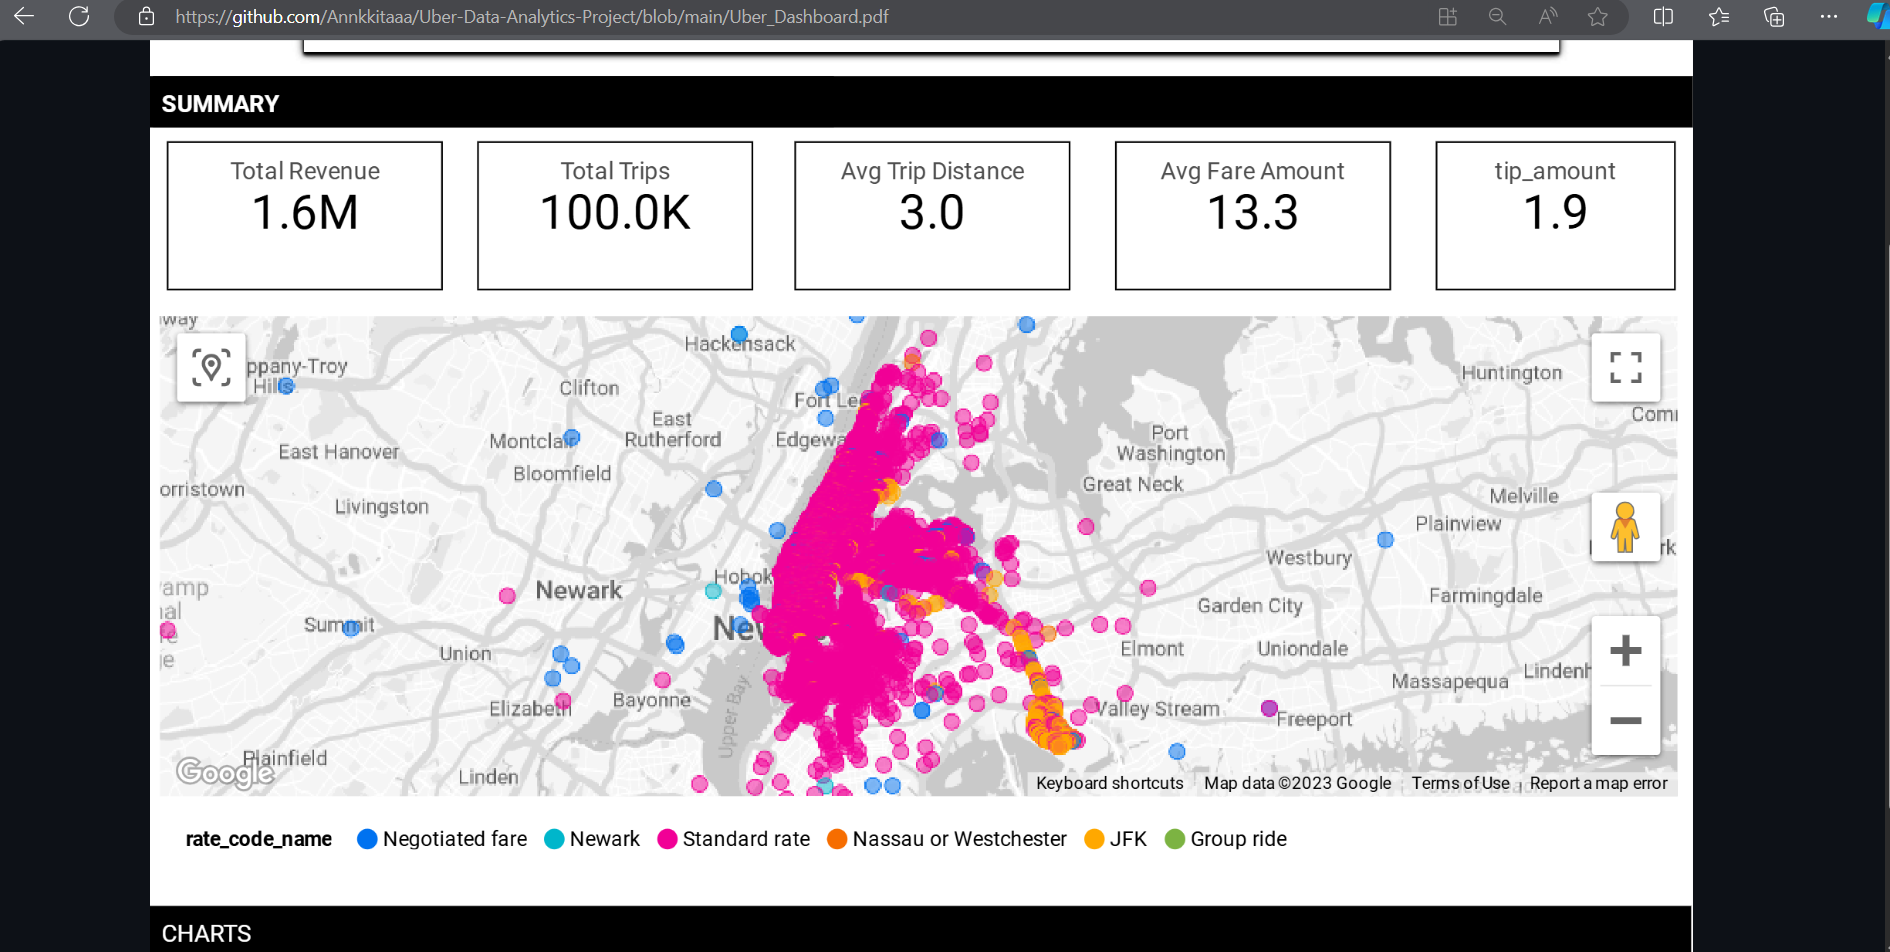Click the Avg Fare Amount 13.3 card
The image size is (1890, 952).
tap(1253, 216)
